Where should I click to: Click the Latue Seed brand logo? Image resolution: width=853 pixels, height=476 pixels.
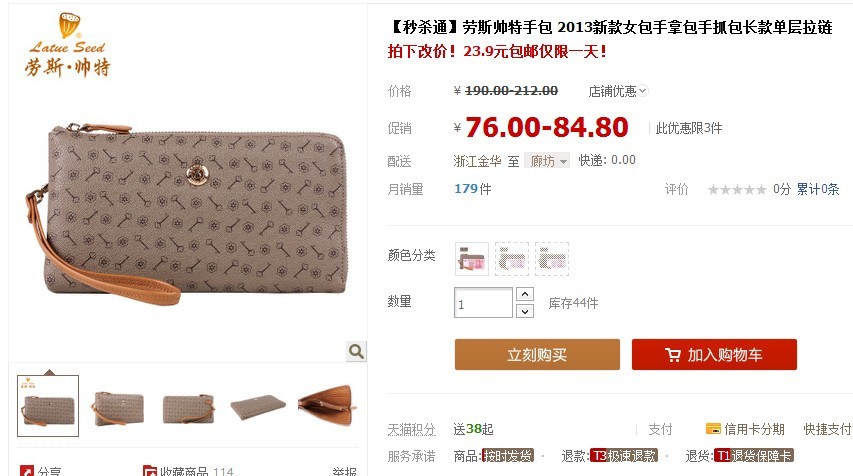(x=68, y=45)
